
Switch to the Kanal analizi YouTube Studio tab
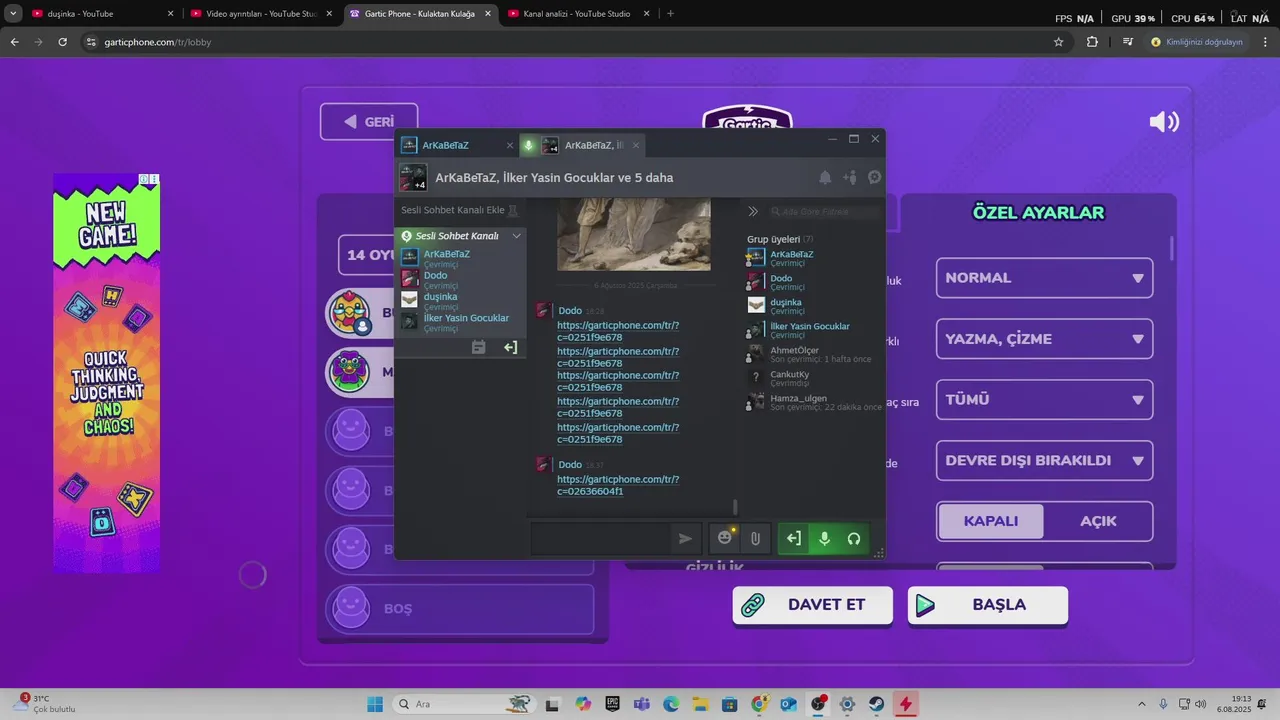click(579, 14)
